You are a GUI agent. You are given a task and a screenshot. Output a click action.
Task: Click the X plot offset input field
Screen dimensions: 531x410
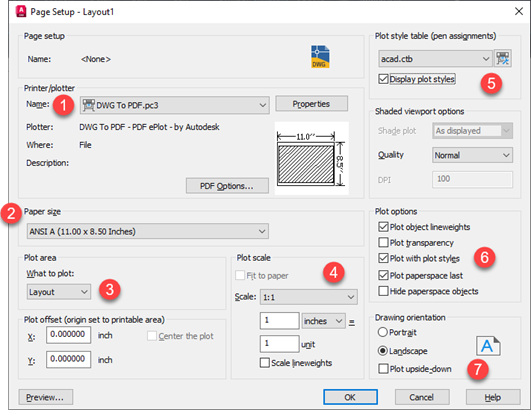coord(69,335)
